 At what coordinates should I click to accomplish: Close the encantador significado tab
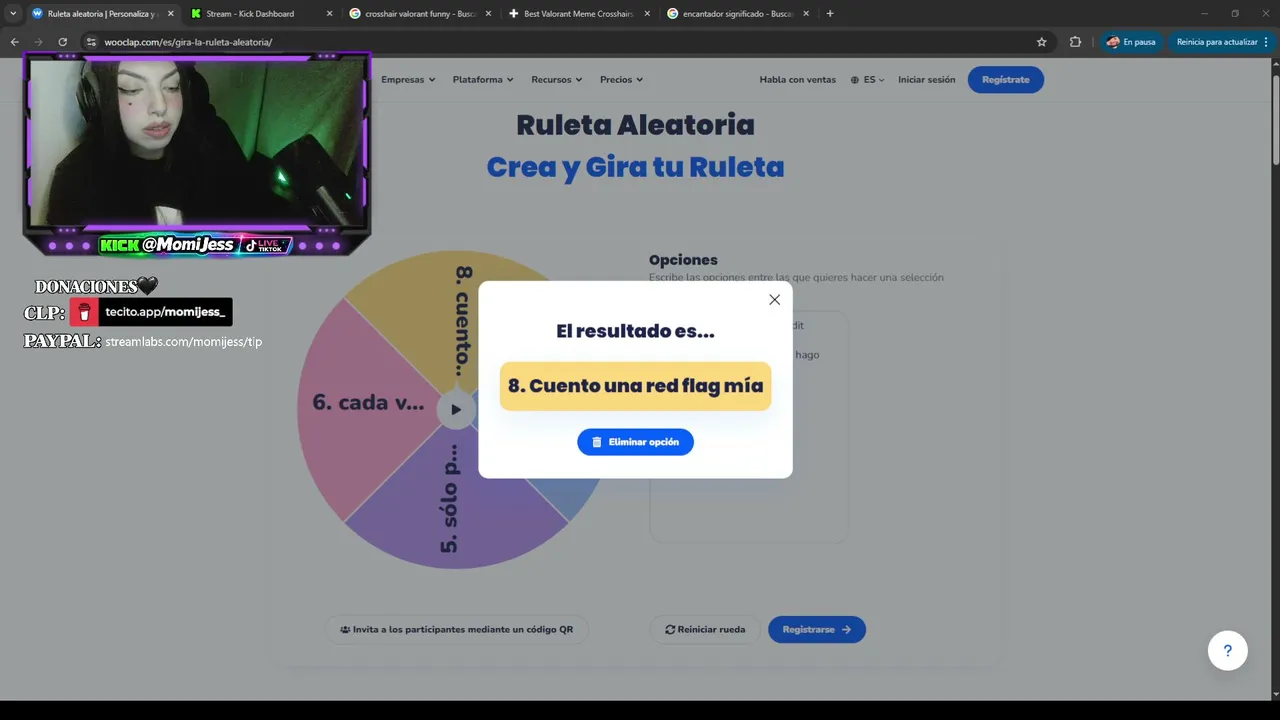[x=806, y=14]
